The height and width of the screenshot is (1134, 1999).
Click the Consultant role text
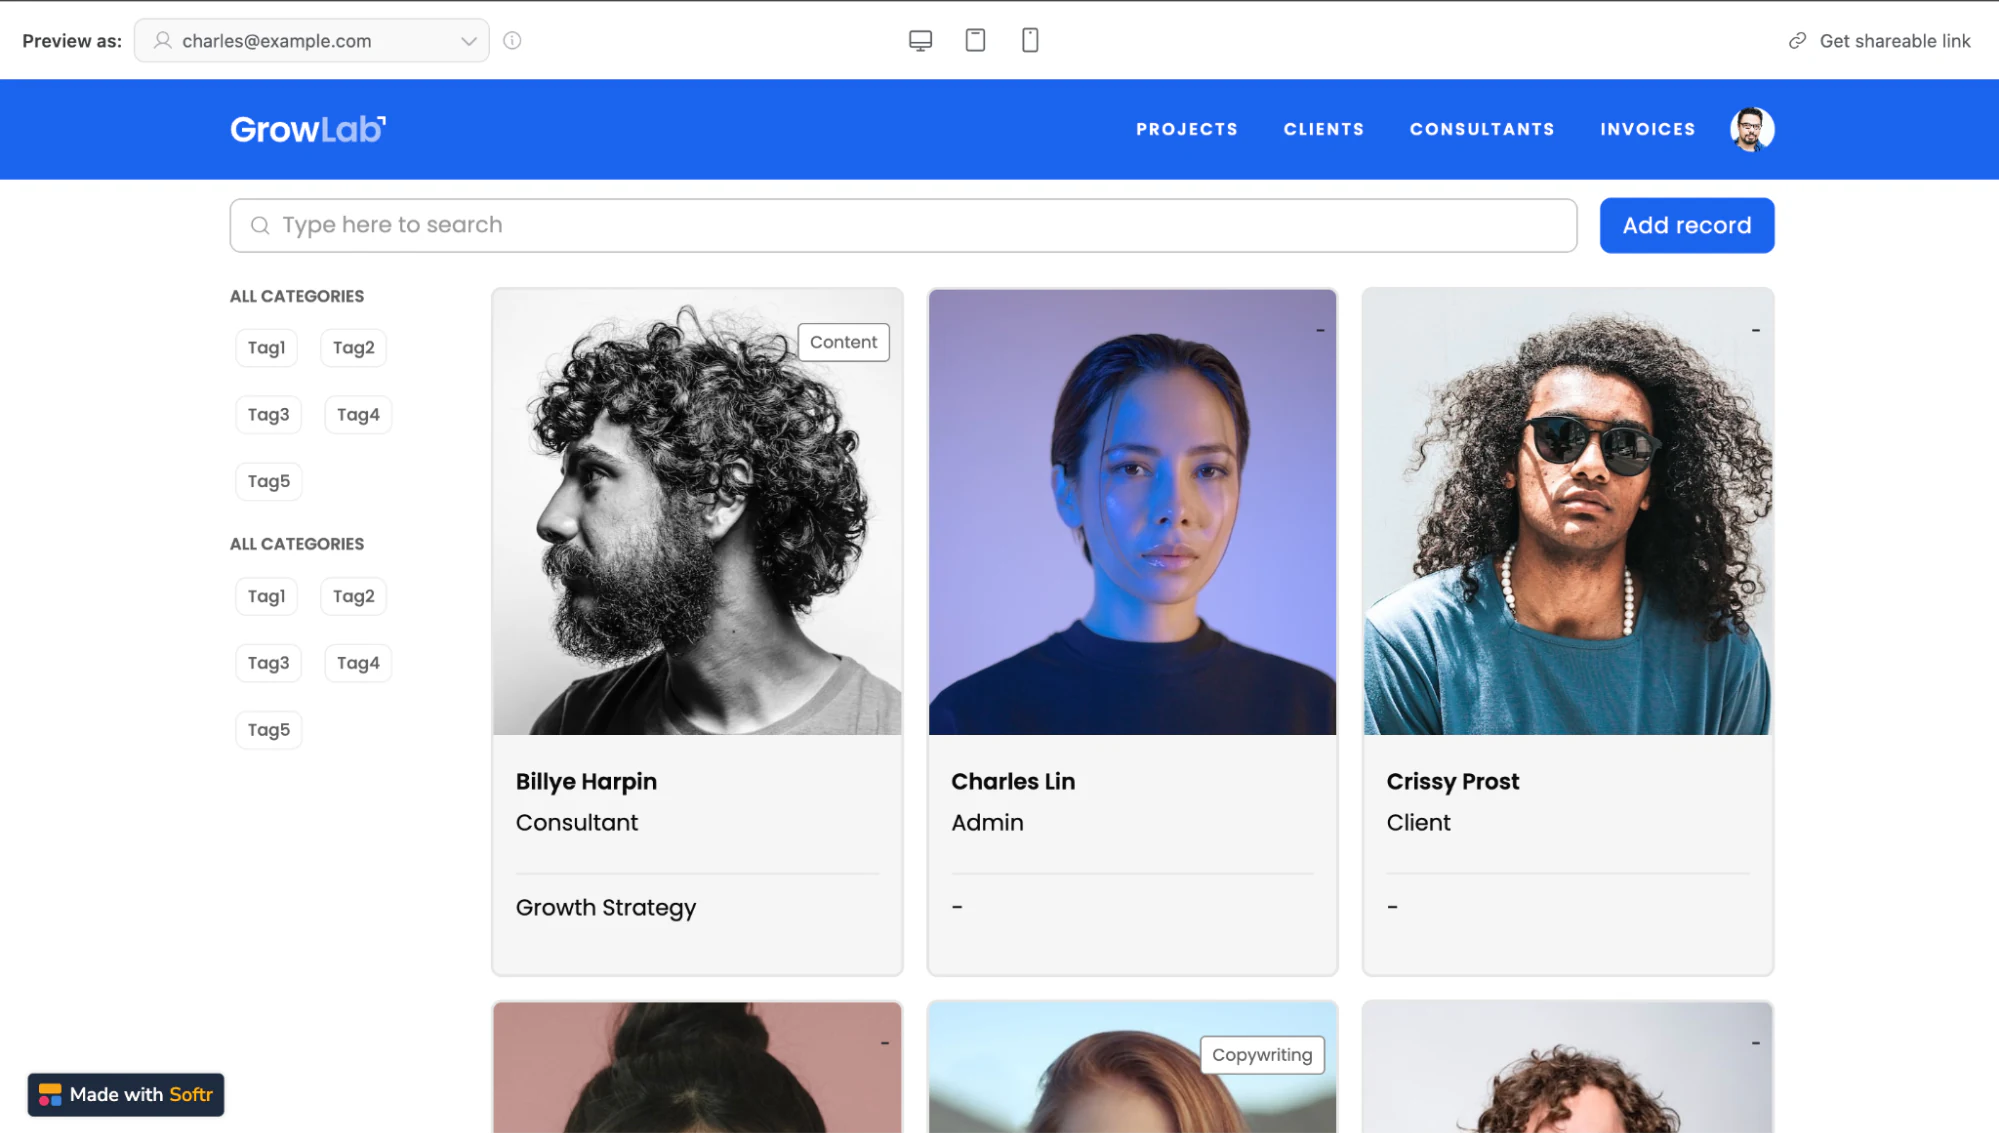(577, 823)
